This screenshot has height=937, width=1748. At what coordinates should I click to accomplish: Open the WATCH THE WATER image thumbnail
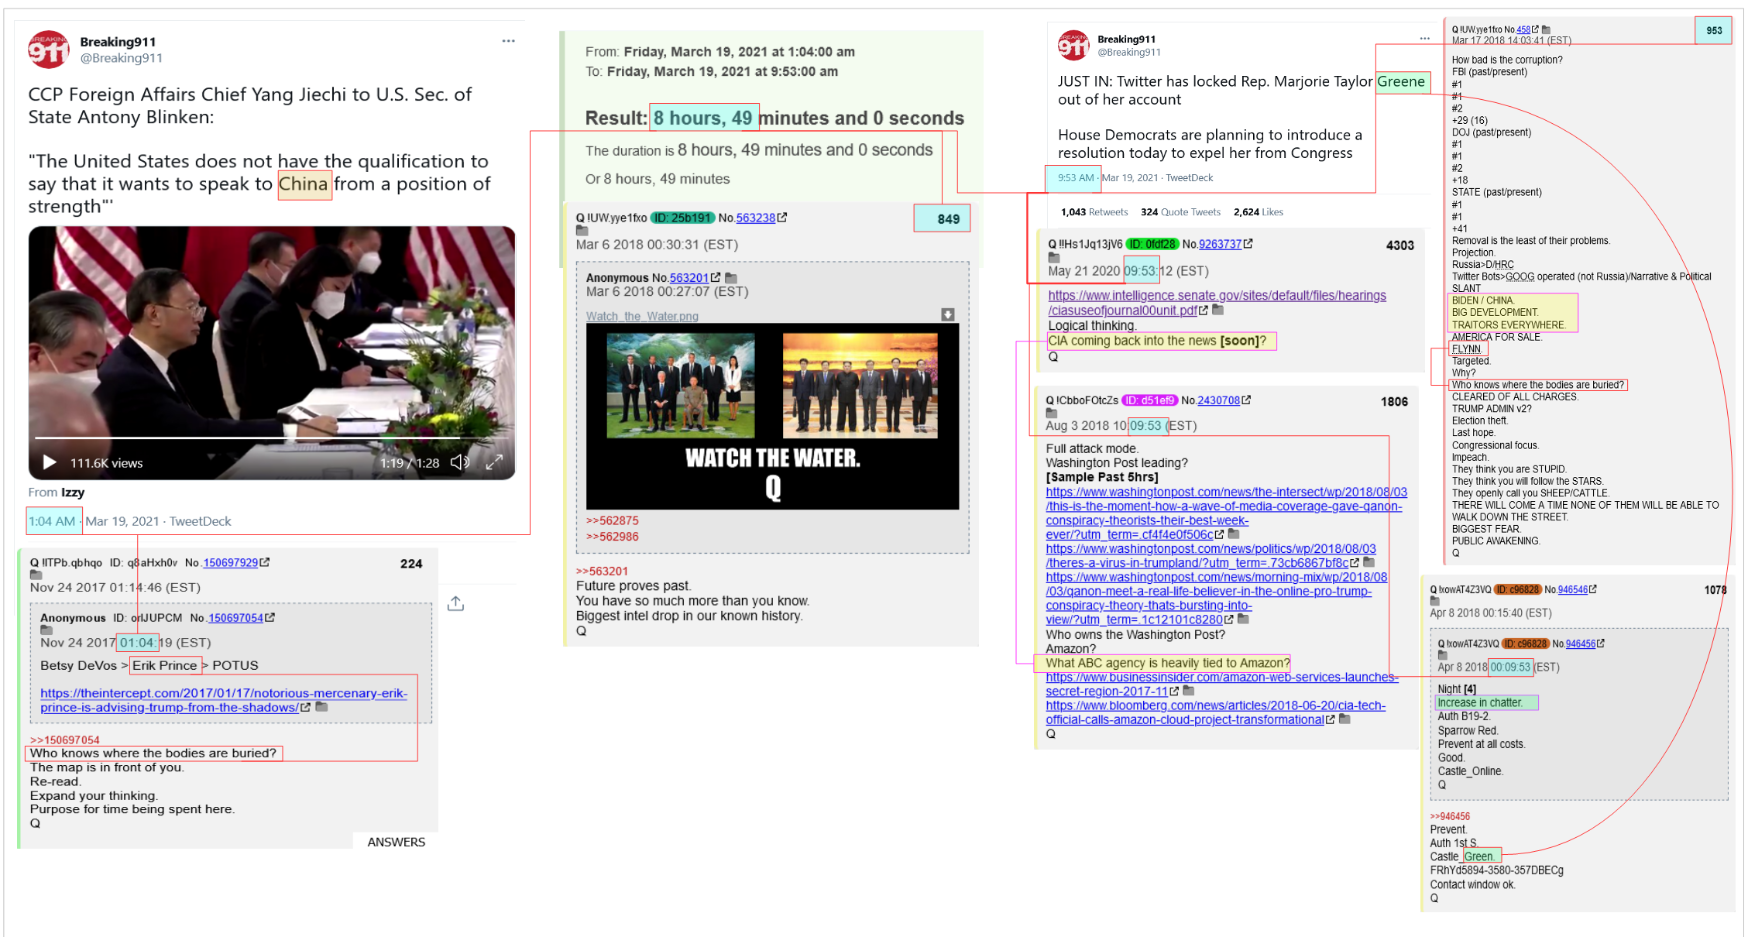pyautogui.click(x=772, y=416)
